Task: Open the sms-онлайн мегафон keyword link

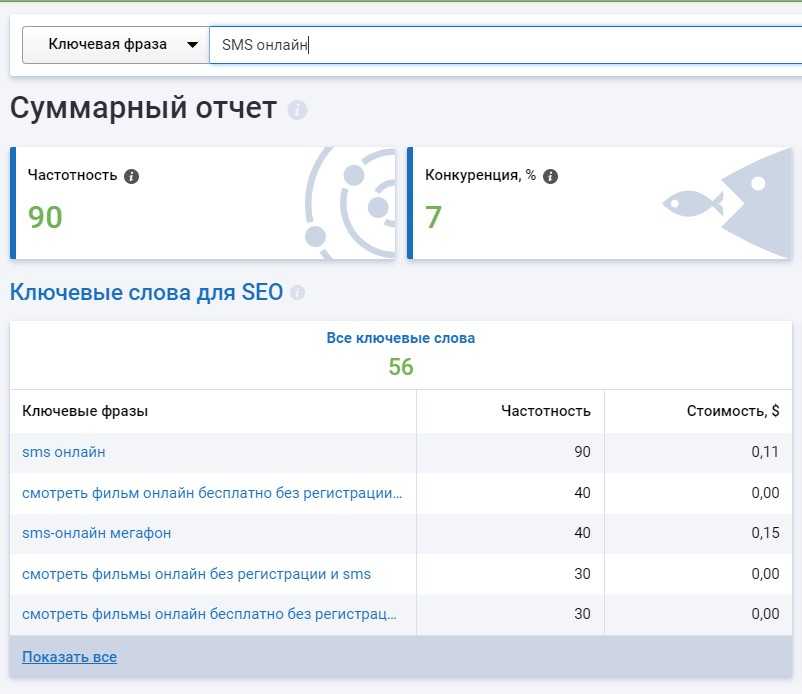Action: 96,533
